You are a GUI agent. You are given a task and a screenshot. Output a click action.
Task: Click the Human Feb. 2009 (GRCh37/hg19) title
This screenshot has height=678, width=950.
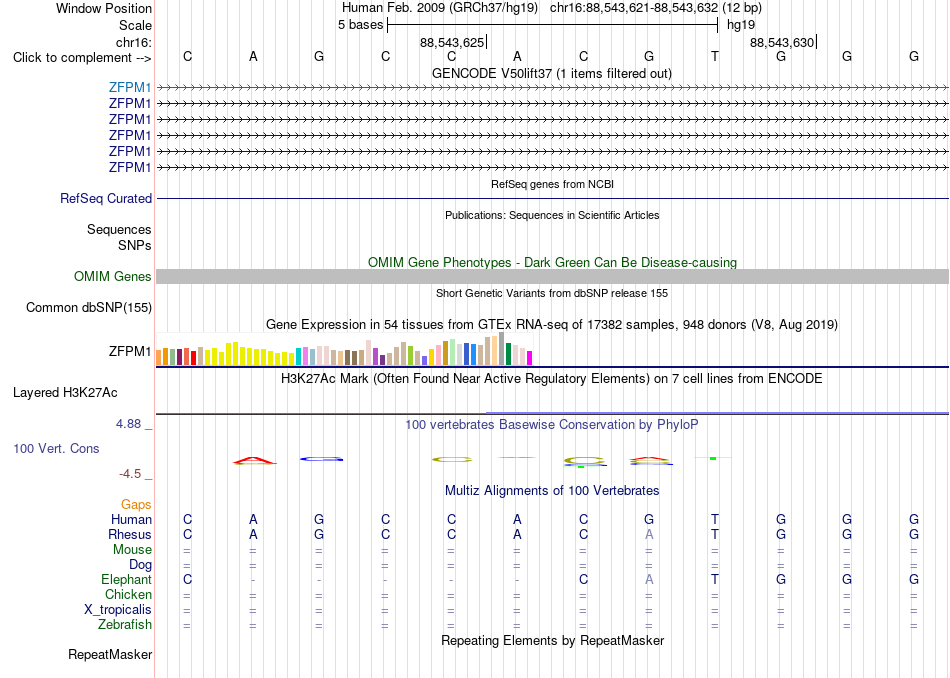(442, 8)
